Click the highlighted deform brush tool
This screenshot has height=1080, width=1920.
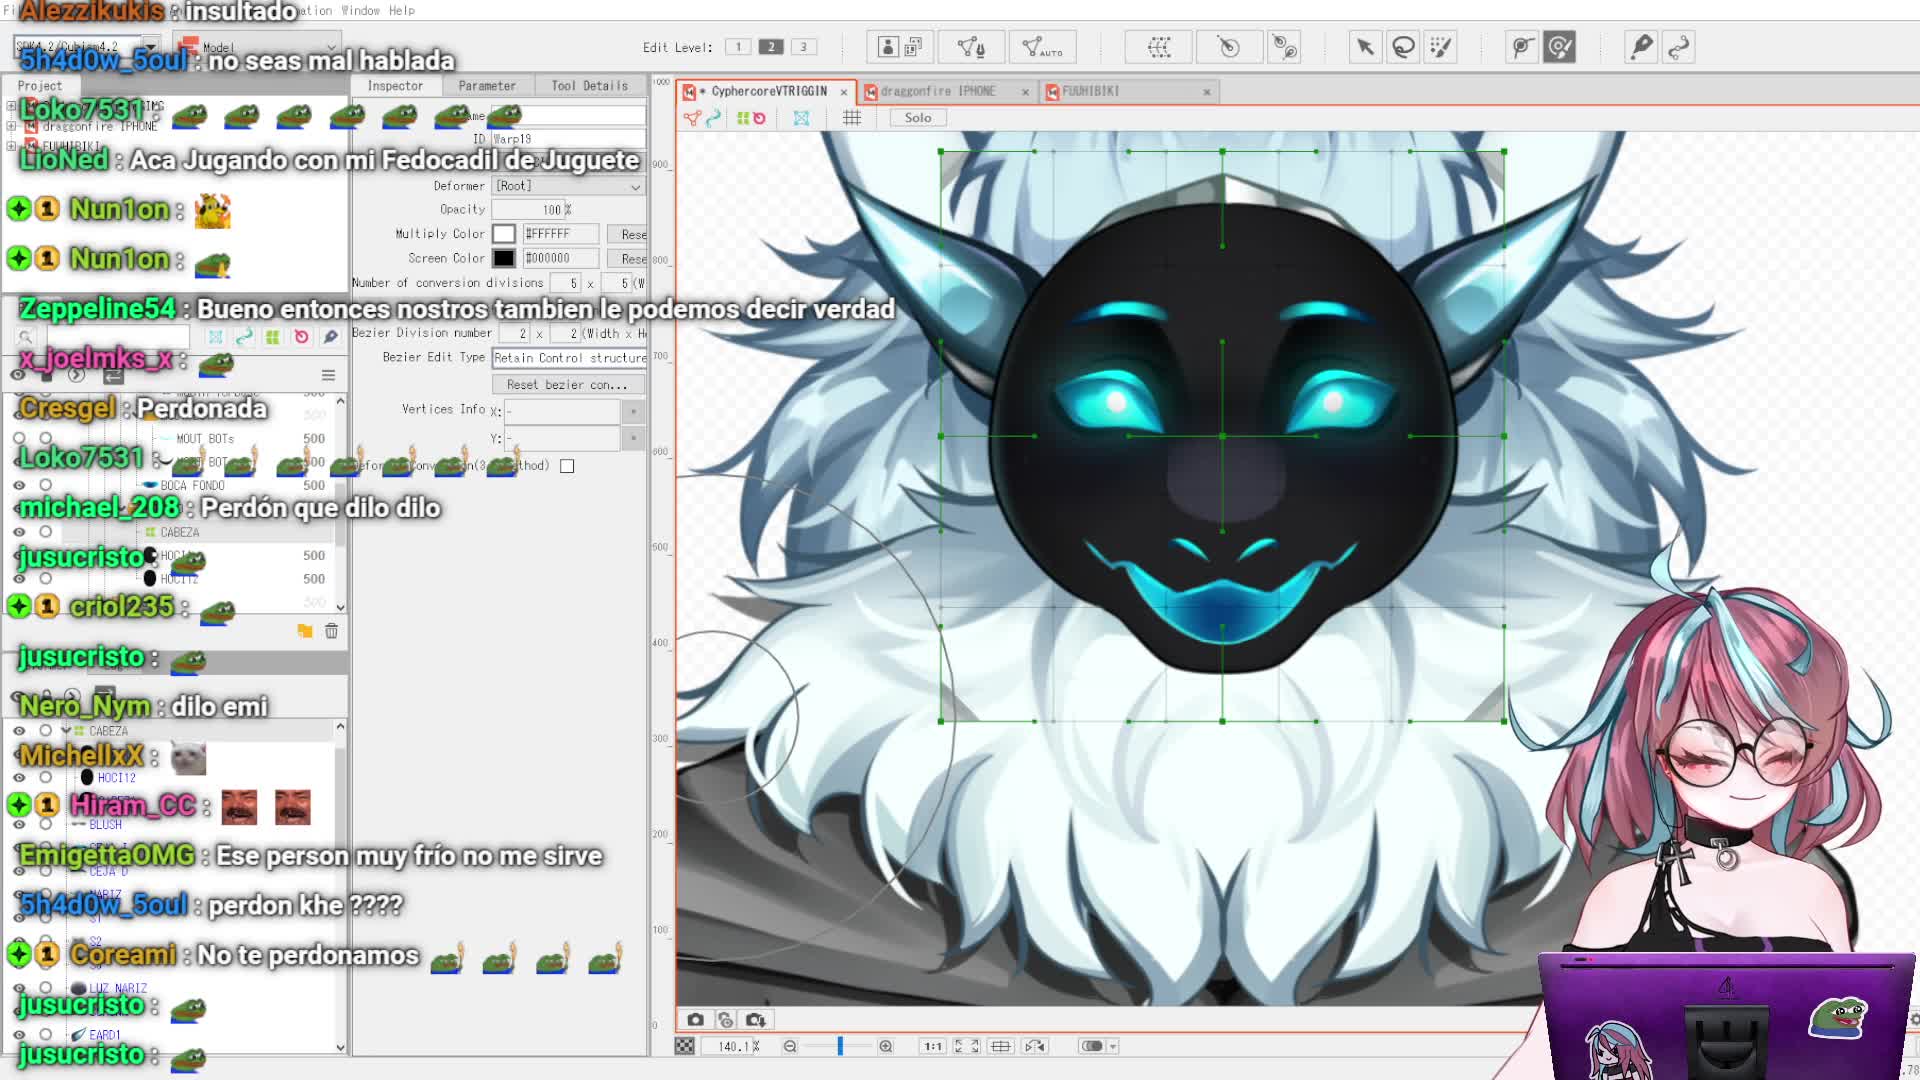click(1559, 47)
